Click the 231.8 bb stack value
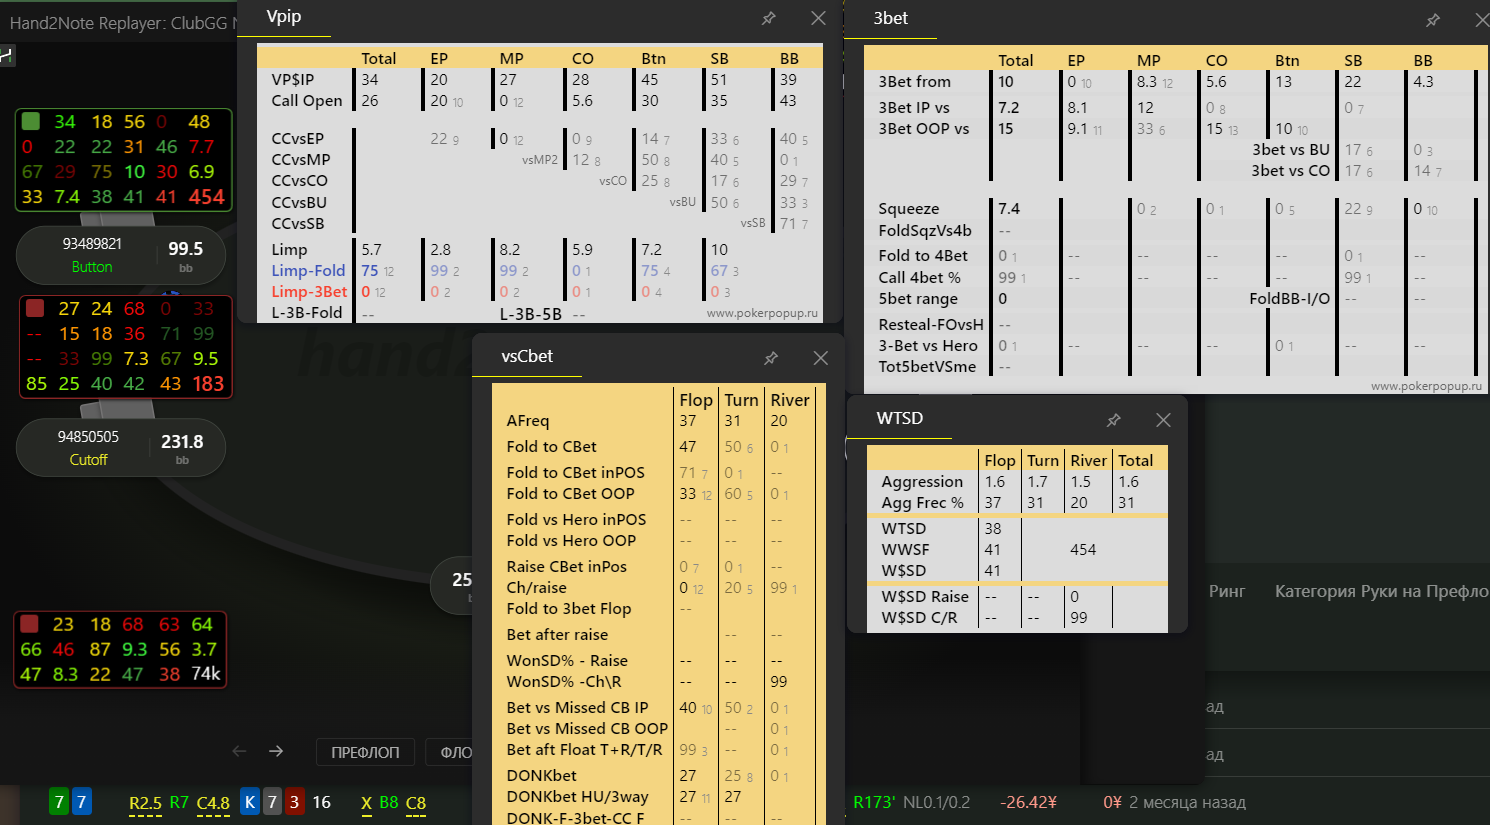Viewport: 1490px width, 825px height. 182,441
